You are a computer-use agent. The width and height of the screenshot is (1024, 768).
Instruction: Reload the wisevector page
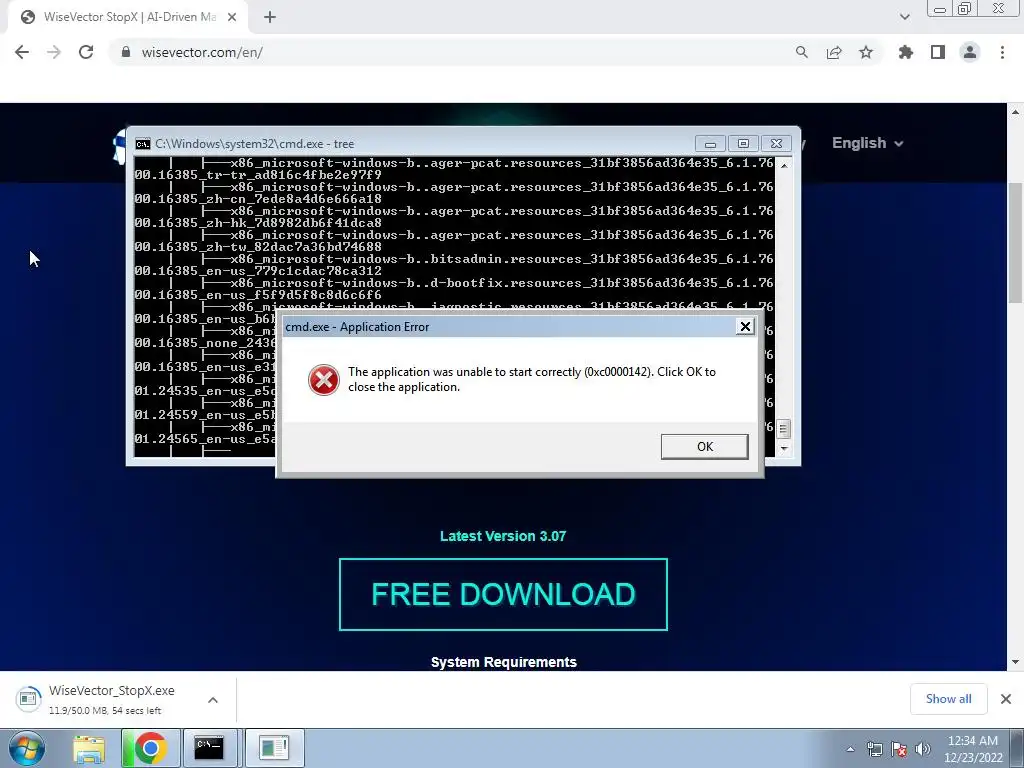[x=86, y=52]
